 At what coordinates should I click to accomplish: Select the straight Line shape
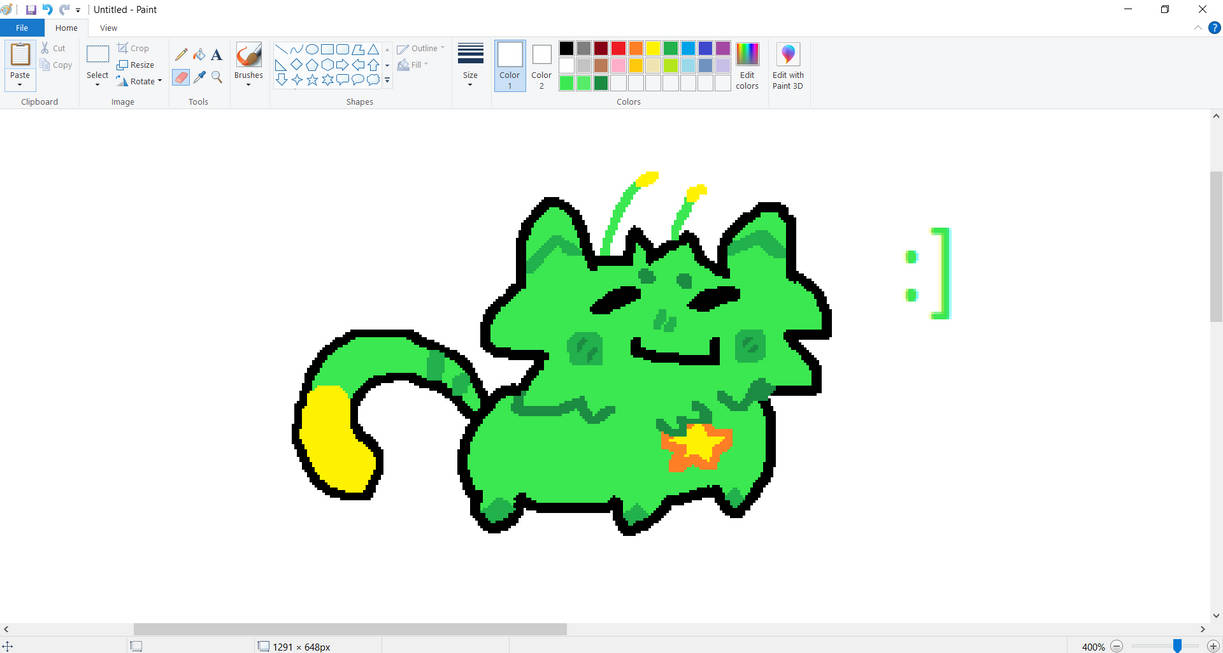pos(281,49)
